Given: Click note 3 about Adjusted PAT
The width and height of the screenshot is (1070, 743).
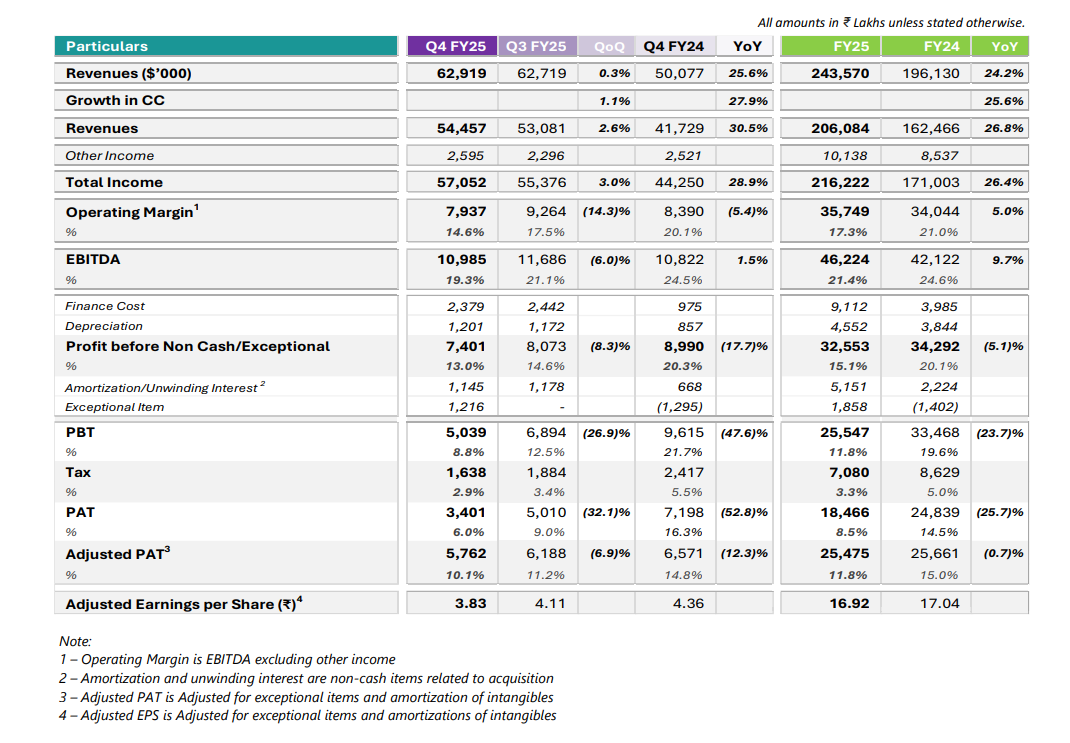Looking at the screenshot, I should pos(306,697).
